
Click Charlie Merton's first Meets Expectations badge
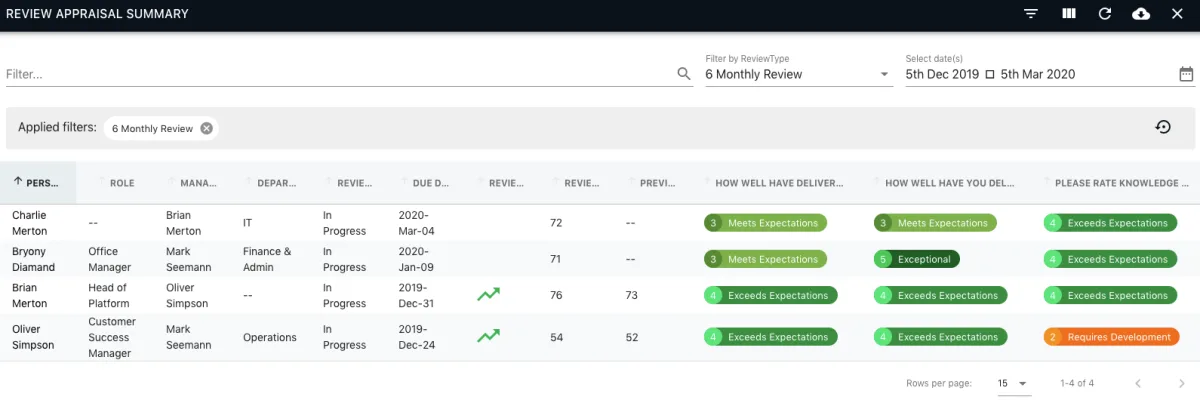(765, 223)
